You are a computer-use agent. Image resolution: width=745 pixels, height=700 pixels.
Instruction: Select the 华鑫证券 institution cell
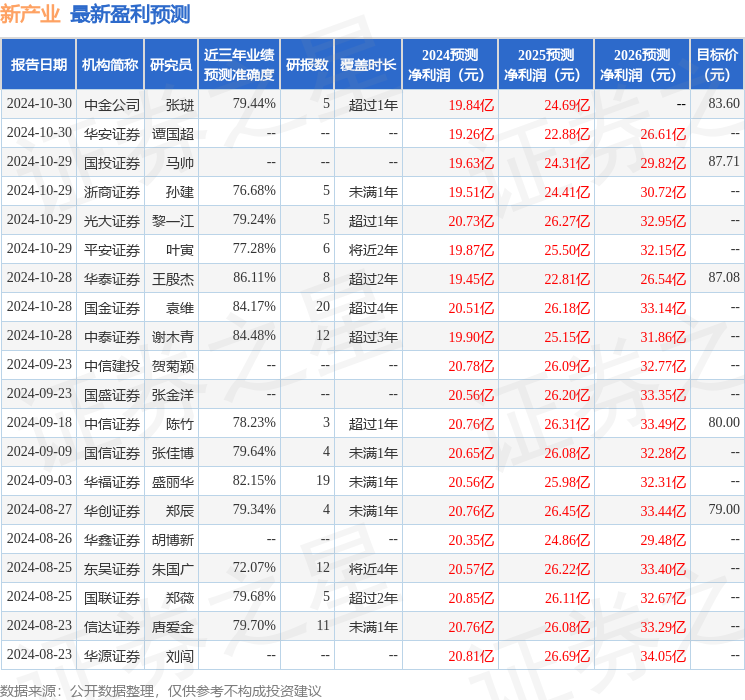pyautogui.click(x=112, y=540)
